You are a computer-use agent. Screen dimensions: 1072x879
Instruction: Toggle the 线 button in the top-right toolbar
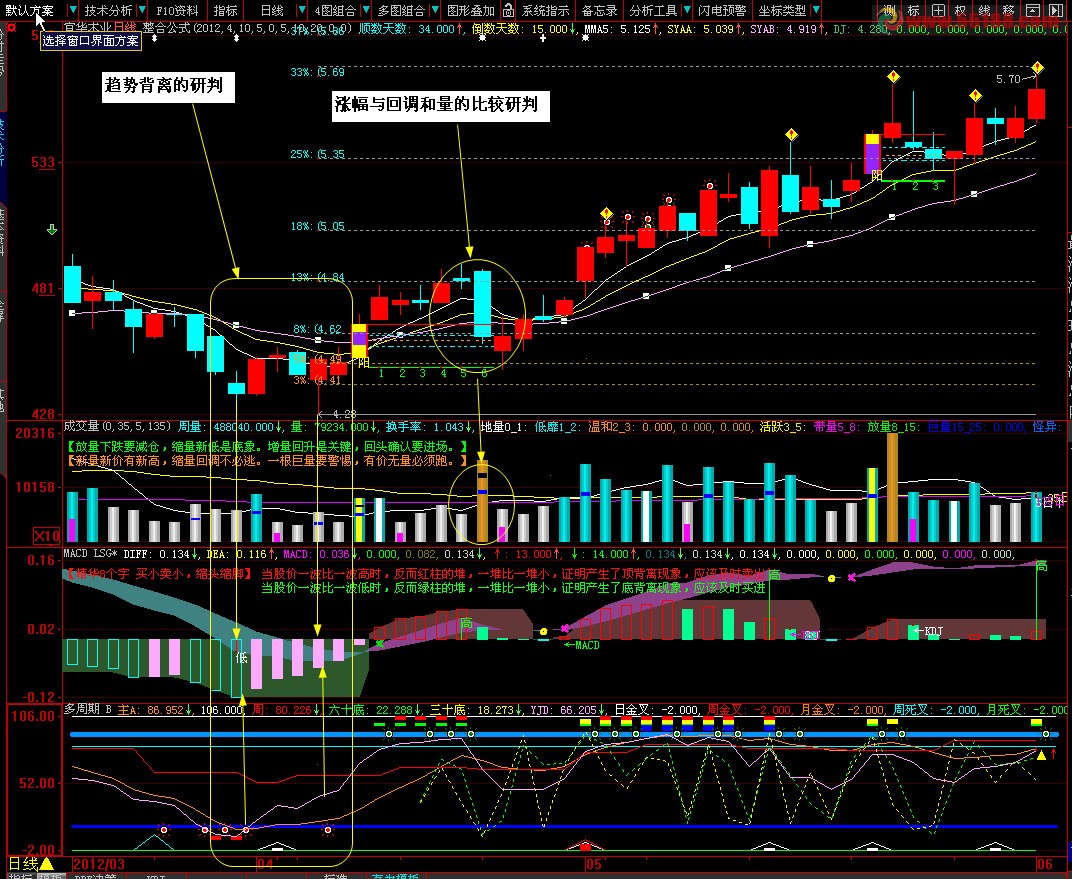pos(984,10)
